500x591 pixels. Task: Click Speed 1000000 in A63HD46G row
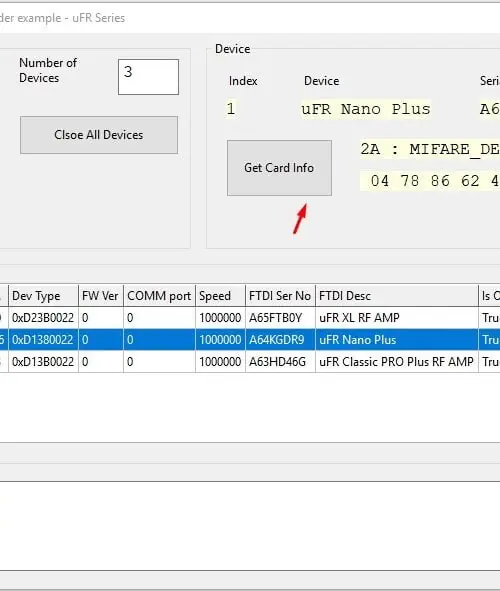[x=220, y=362]
